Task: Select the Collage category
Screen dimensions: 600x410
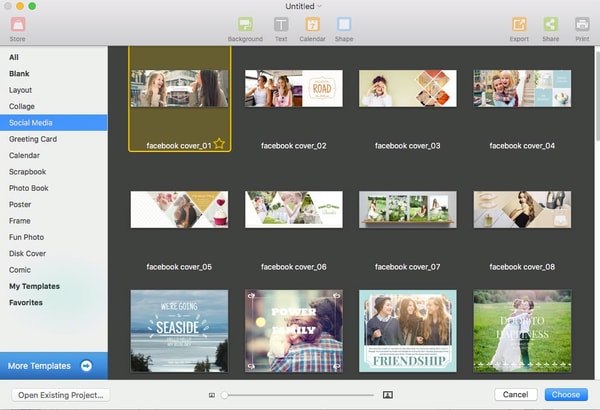Action: (x=54, y=106)
